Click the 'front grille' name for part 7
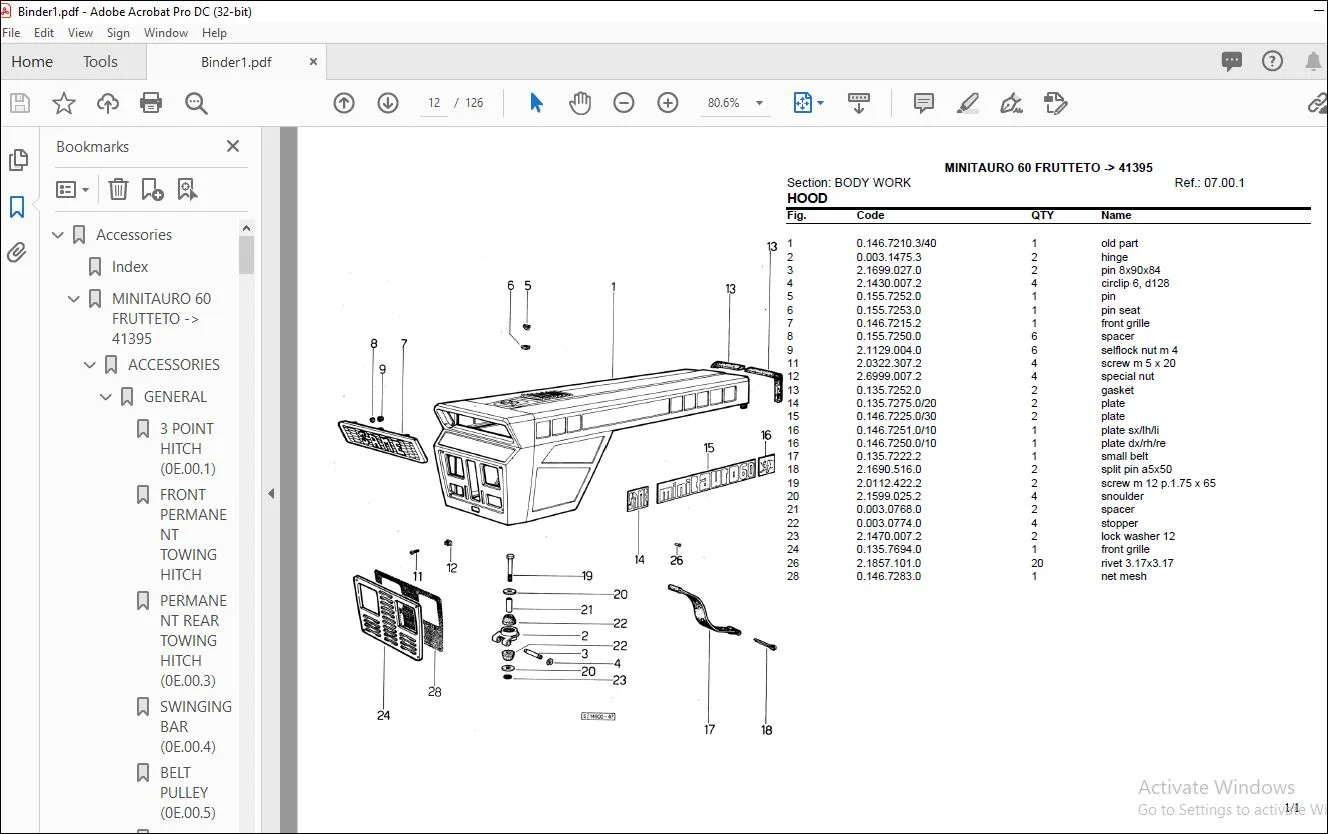Image resolution: width=1328 pixels, height=834 pixels. pos(1125,324)
